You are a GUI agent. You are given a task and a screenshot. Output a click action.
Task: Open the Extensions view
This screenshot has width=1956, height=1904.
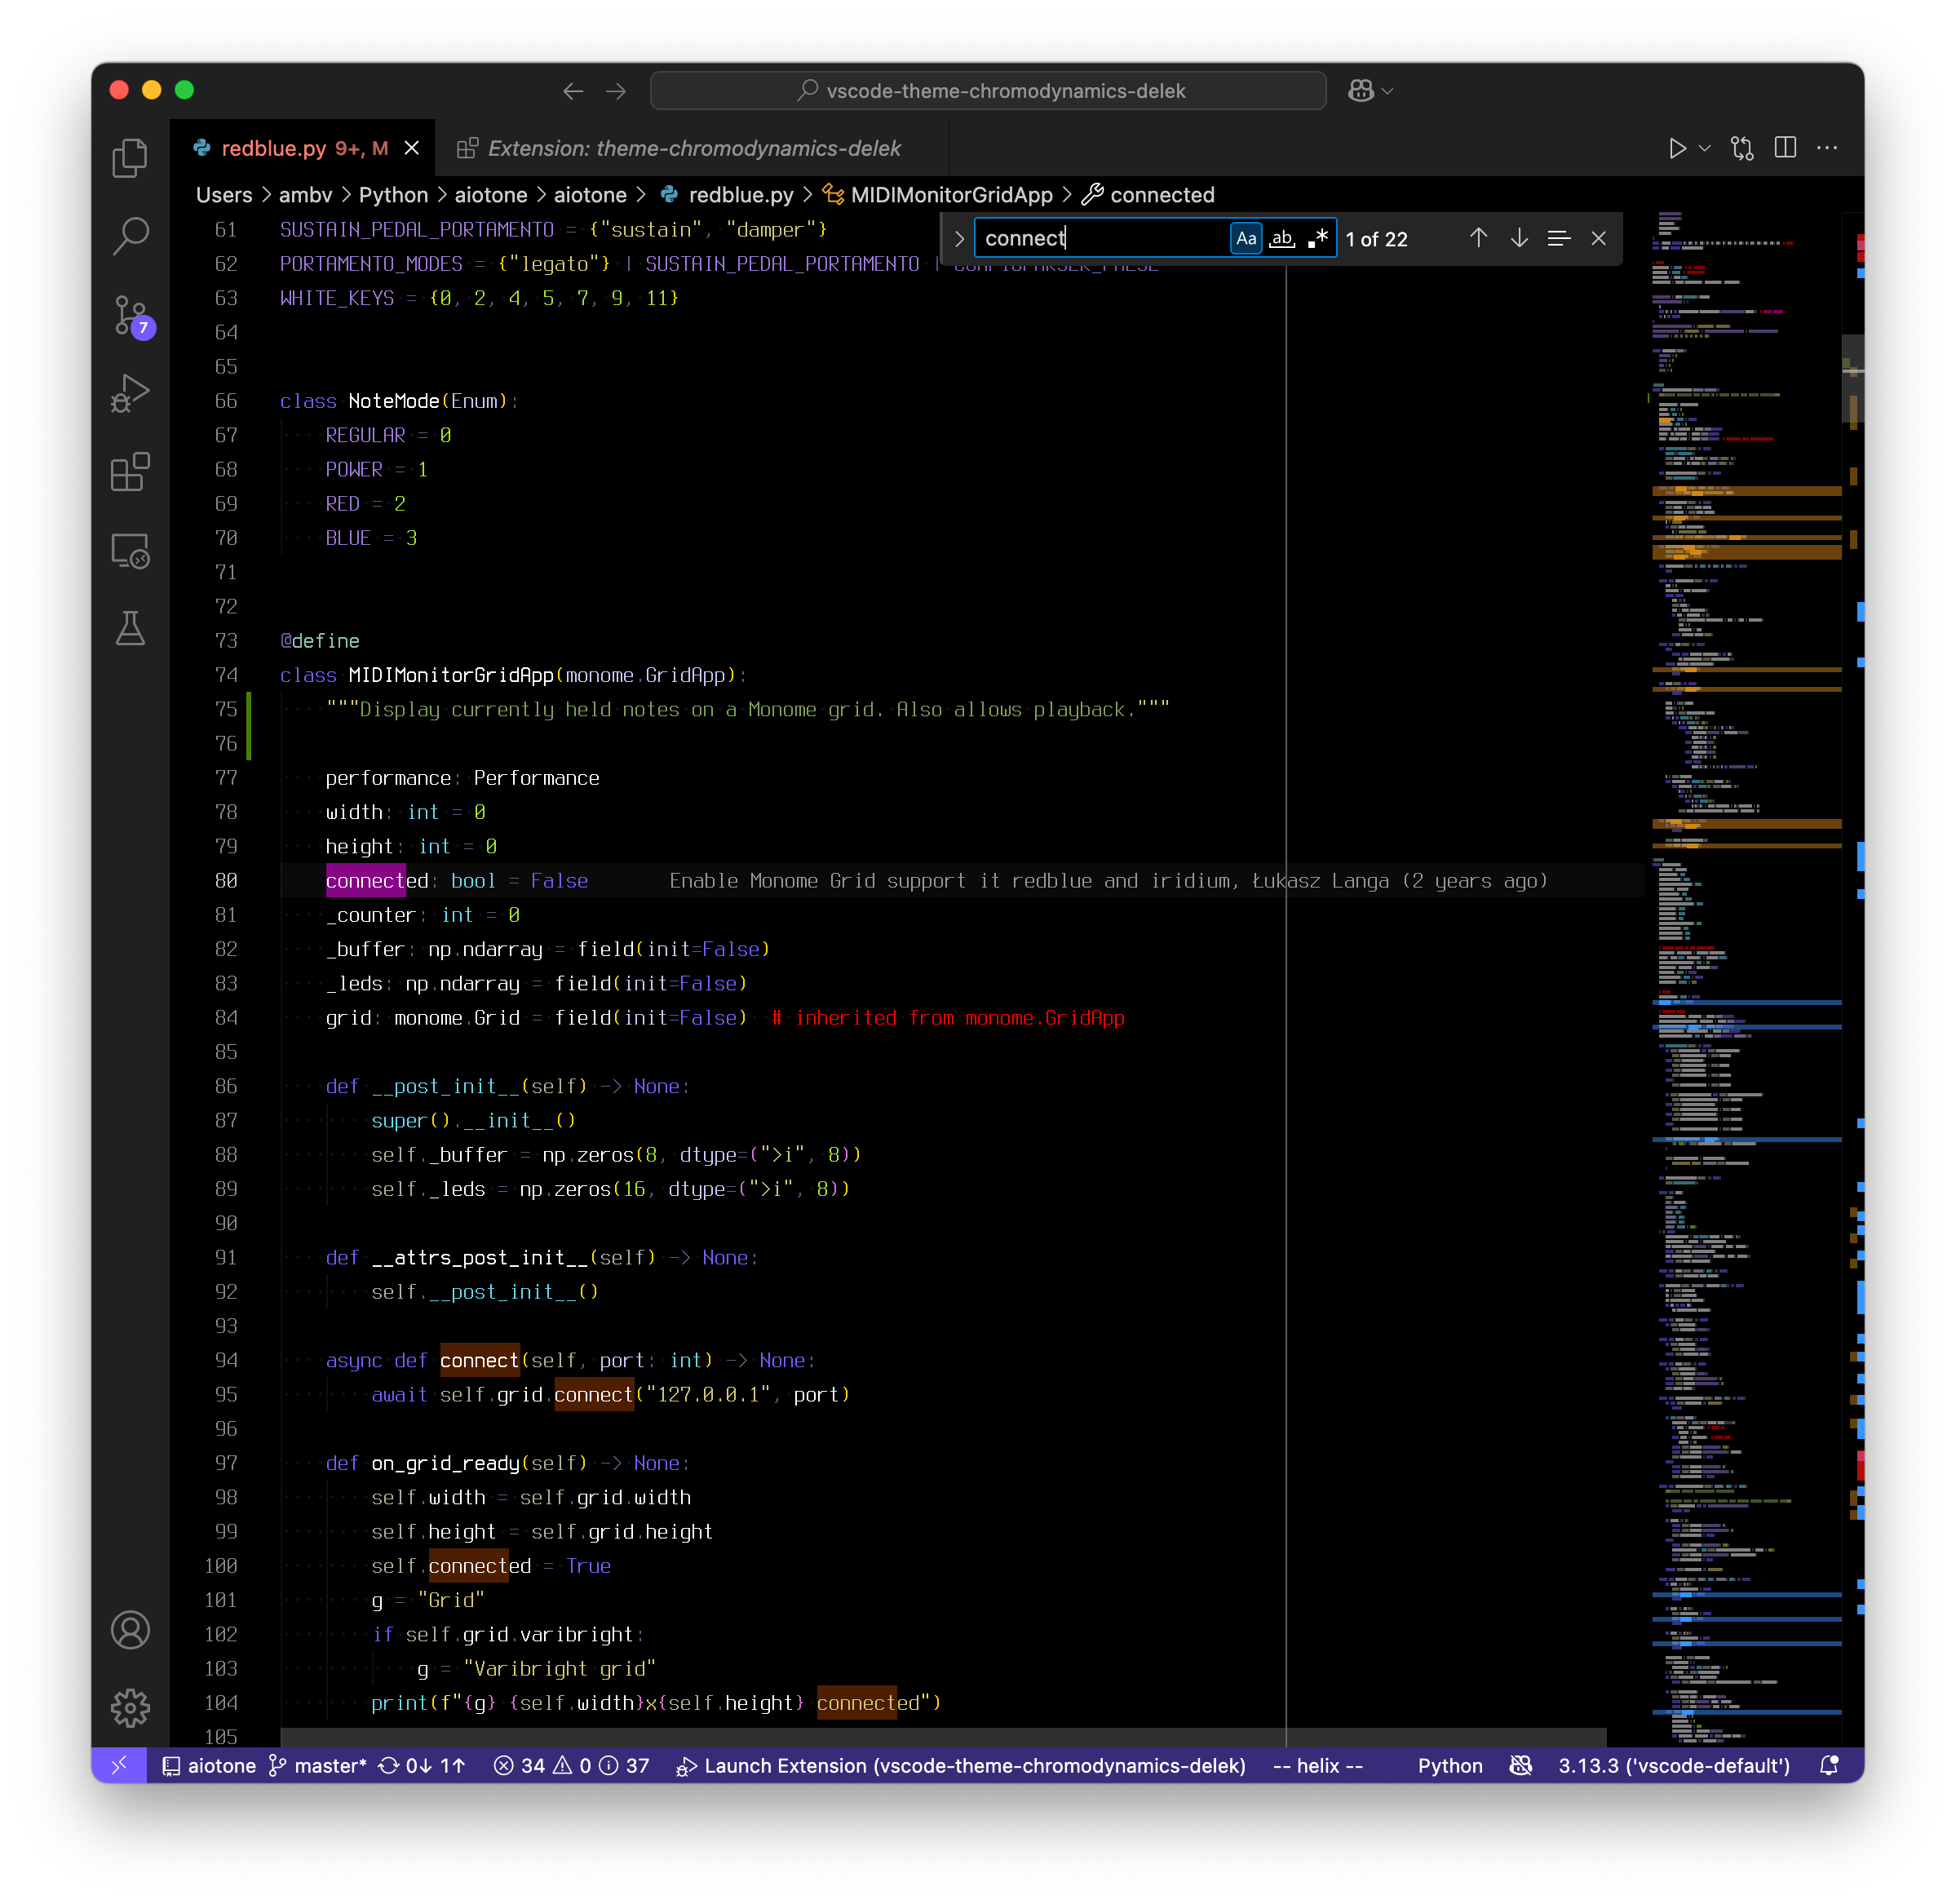[130, 471]
